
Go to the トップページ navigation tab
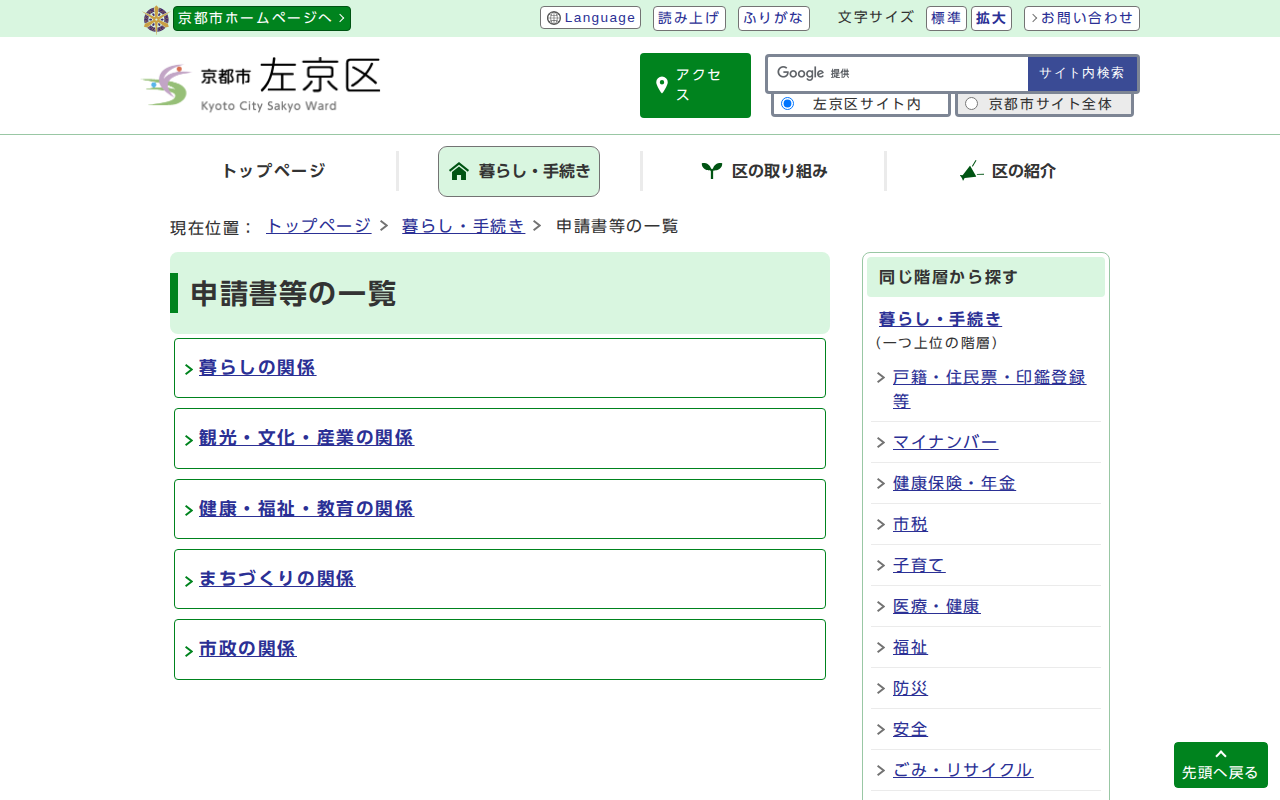point(273,171)
